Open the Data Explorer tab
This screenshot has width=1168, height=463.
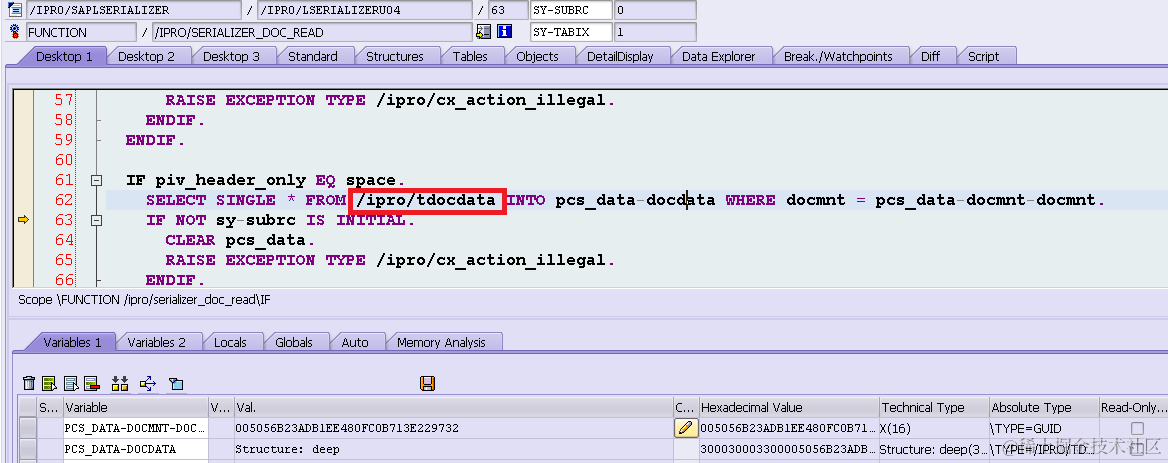tap(719, 56)
